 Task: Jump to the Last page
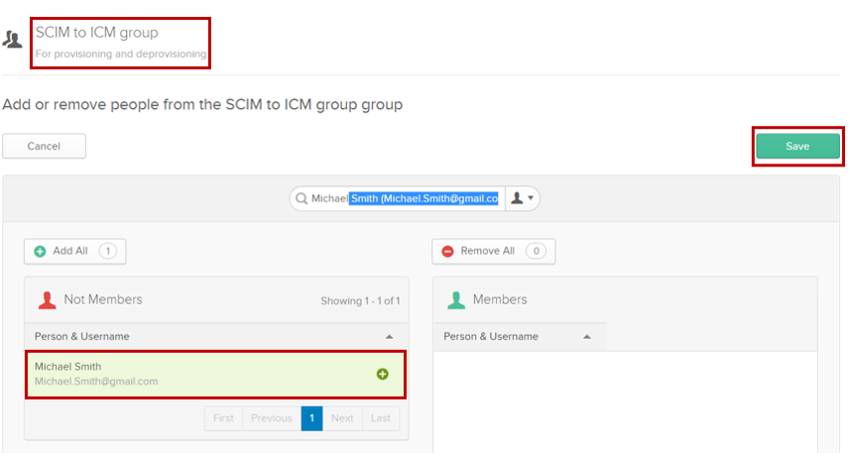[x=380, y=418]
